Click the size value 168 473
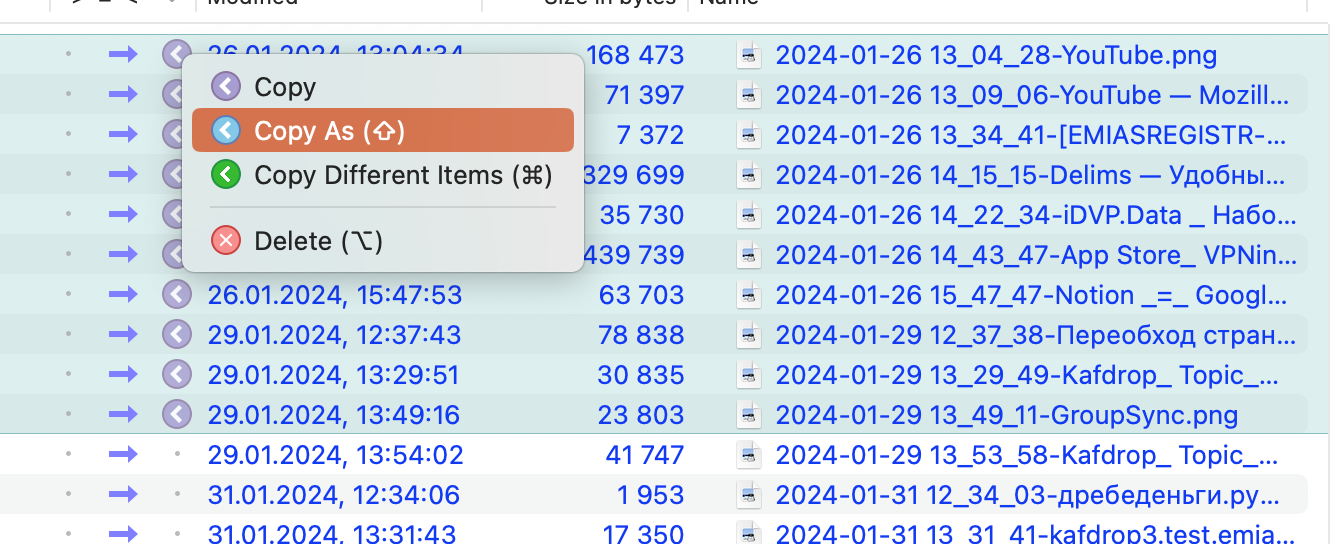 pyautogui.click(x=635, y=55)
